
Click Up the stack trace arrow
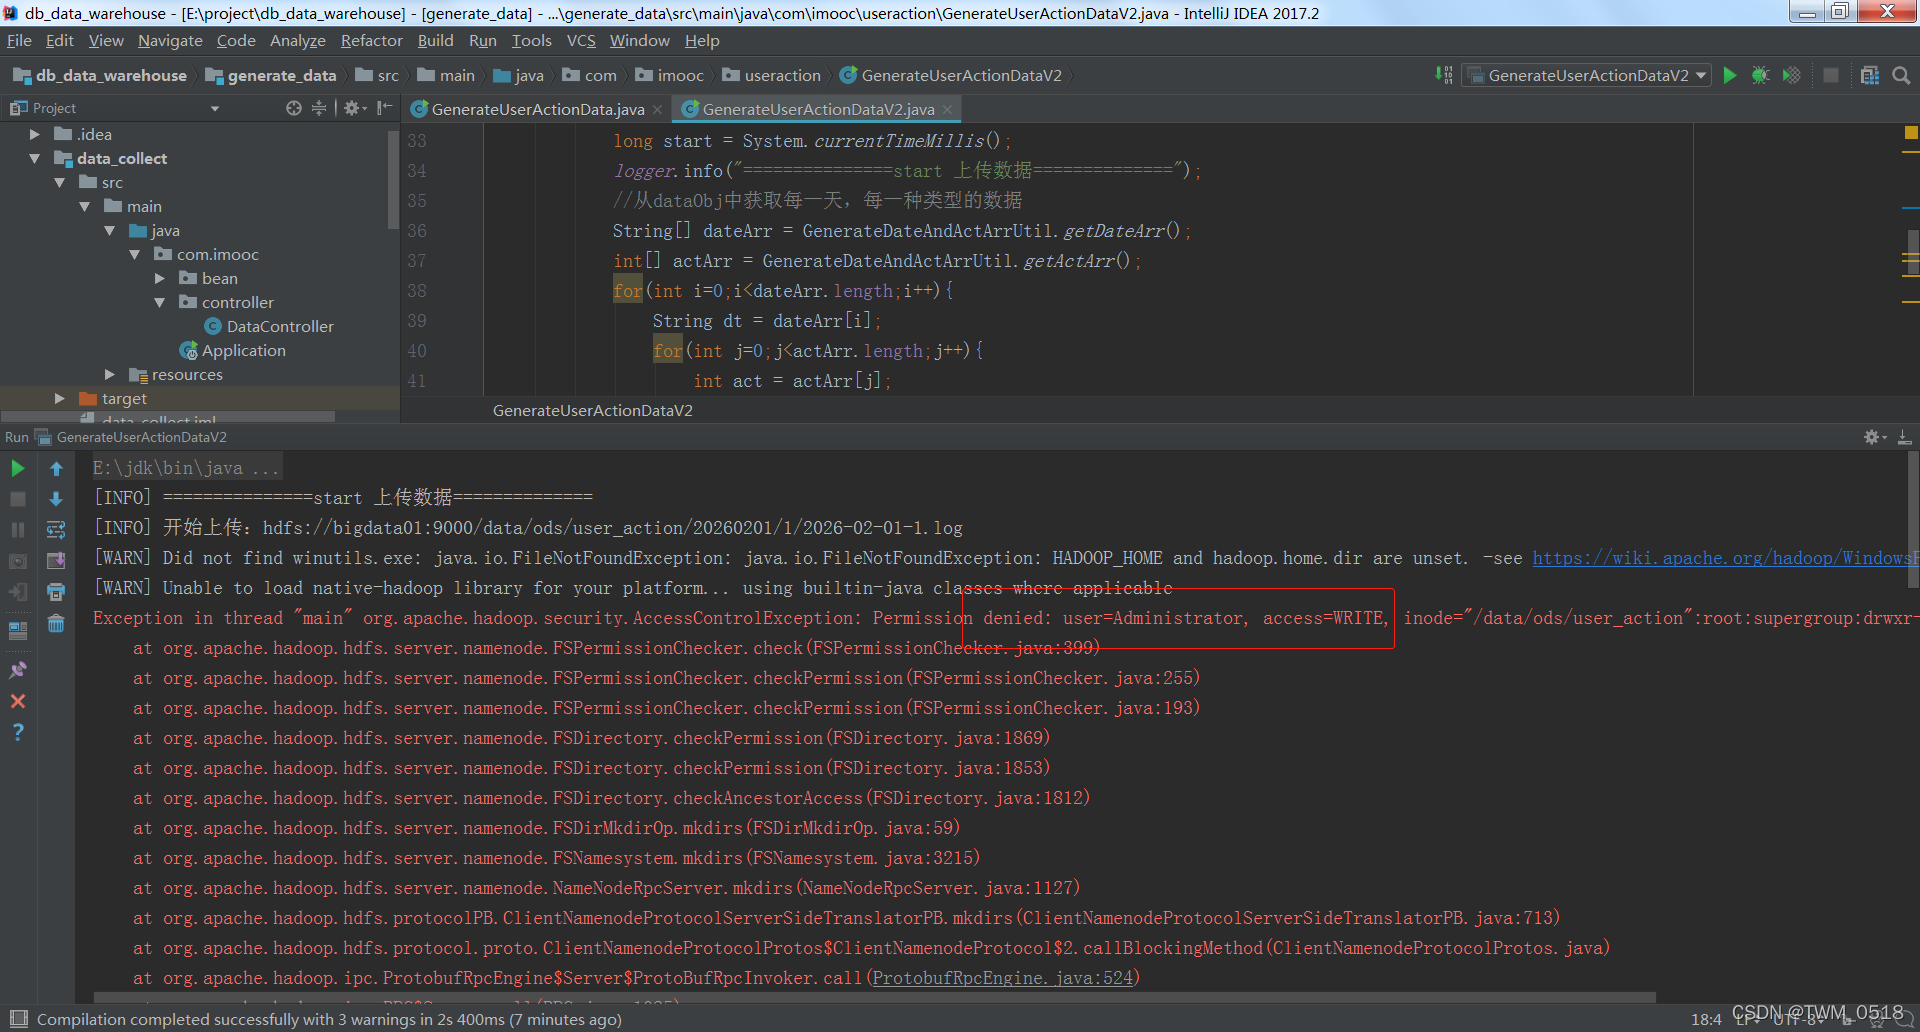point(56,468)
